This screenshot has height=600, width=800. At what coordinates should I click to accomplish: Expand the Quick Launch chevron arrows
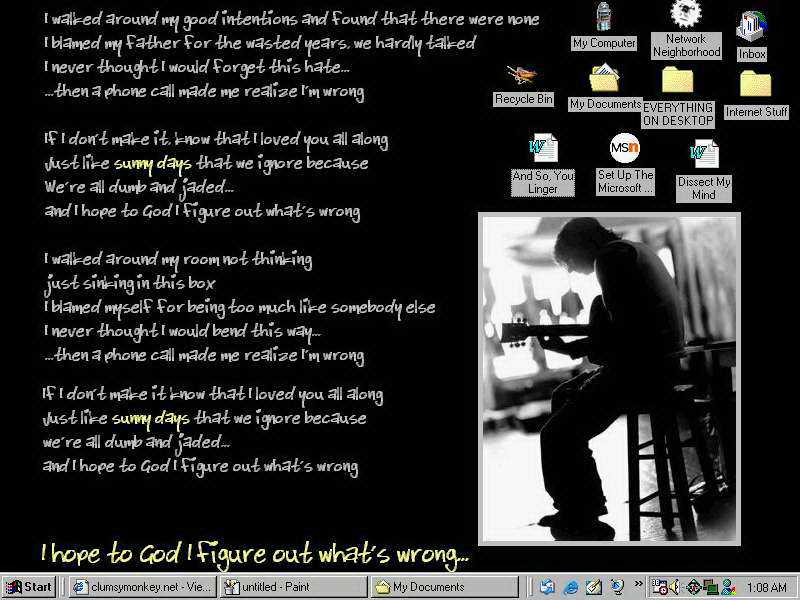pyautogui.click(x=638, y=585)
